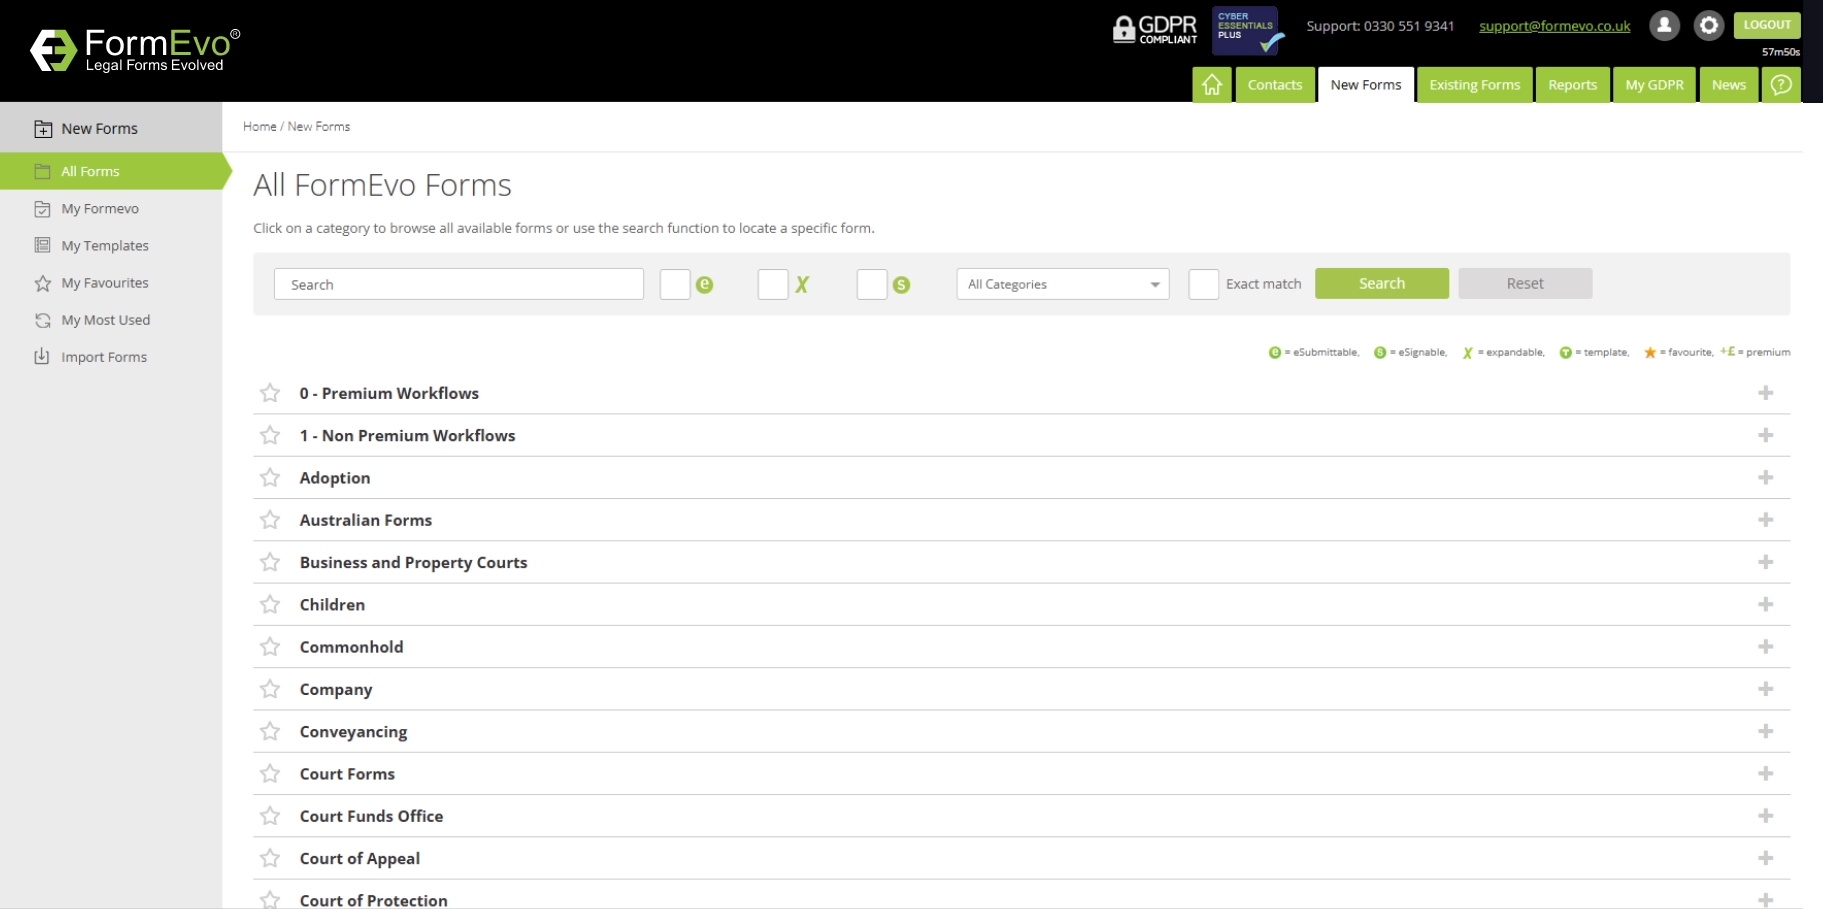The height and width of the screenshot is (909, 1823).
Task: Open the Reports tab
Action: tap(1572, 85)
